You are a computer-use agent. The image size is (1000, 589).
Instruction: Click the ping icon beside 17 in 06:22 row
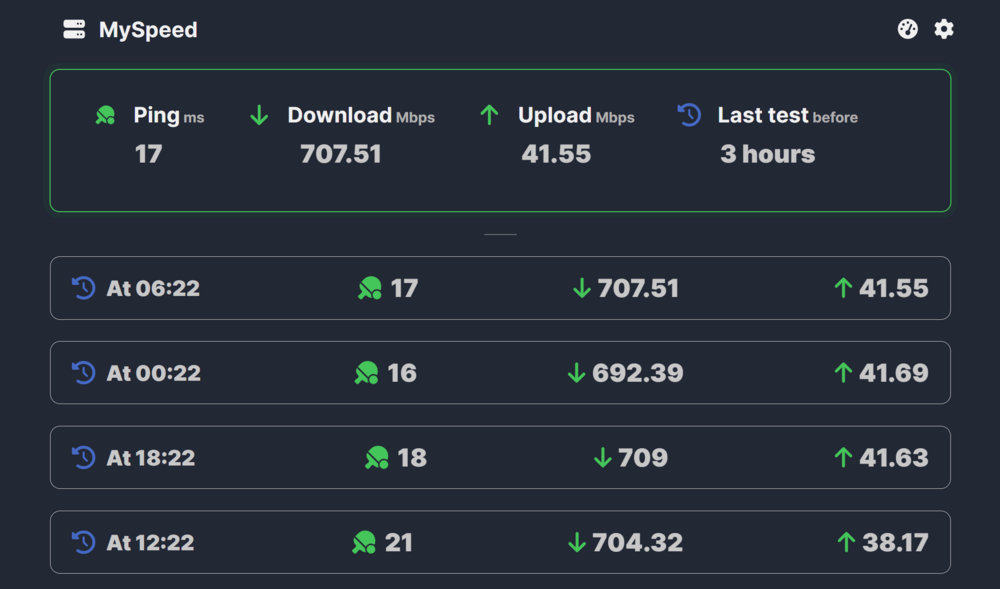pos(370,288)
